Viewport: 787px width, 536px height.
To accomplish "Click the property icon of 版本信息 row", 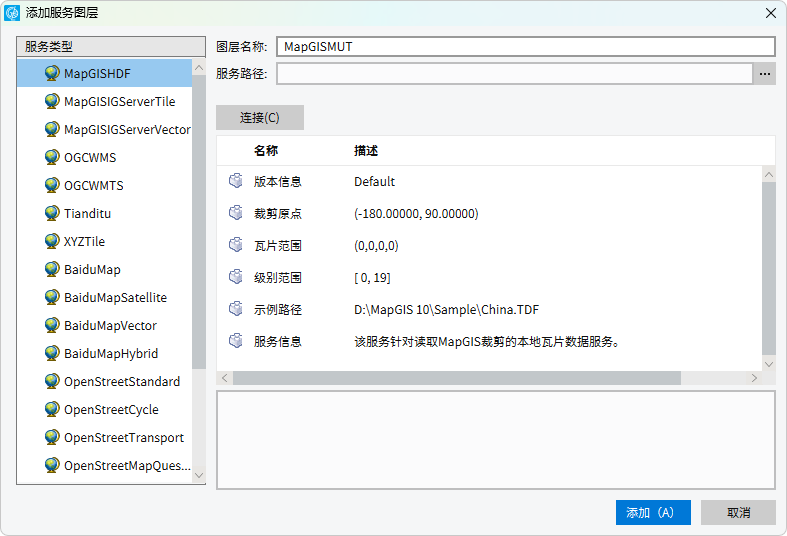I will click(x=236, y=181).
